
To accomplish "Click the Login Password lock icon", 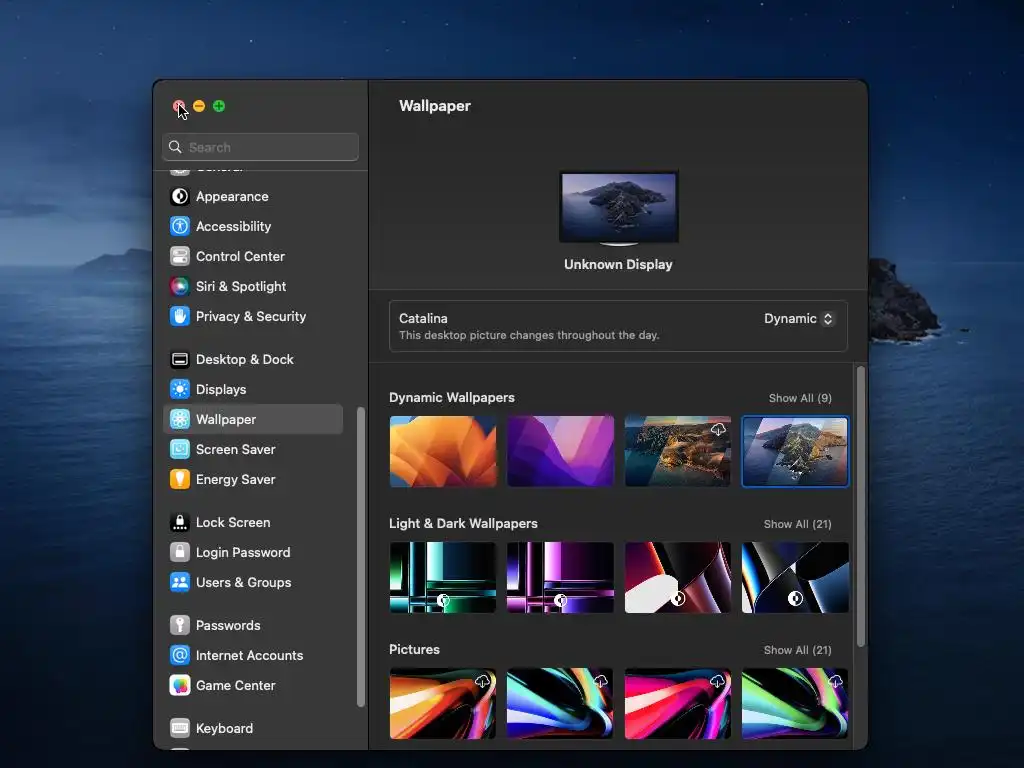I will point(180,552).
